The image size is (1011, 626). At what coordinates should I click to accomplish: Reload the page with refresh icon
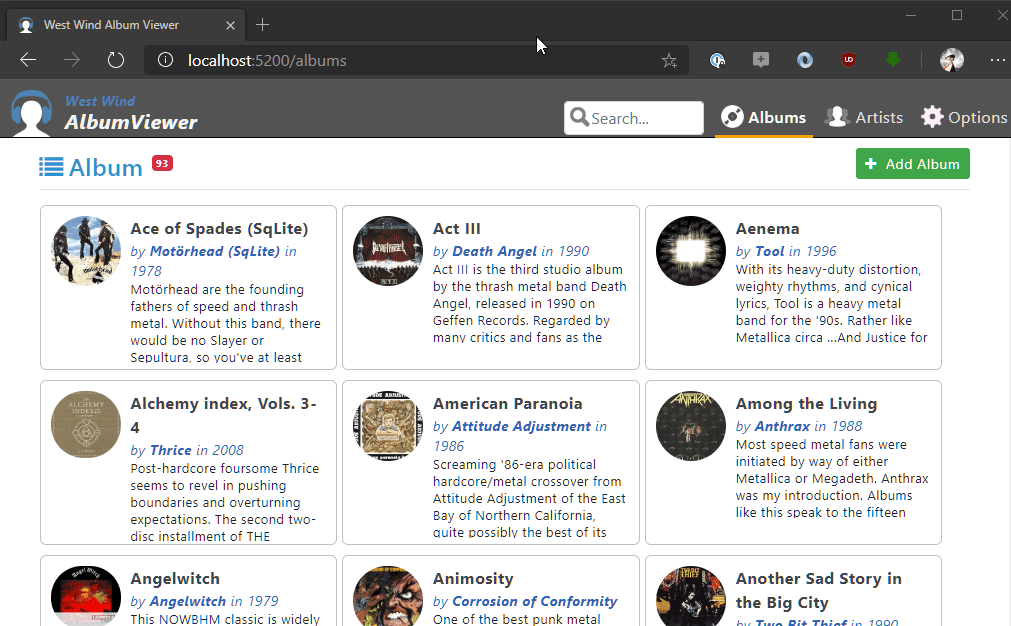115,60
